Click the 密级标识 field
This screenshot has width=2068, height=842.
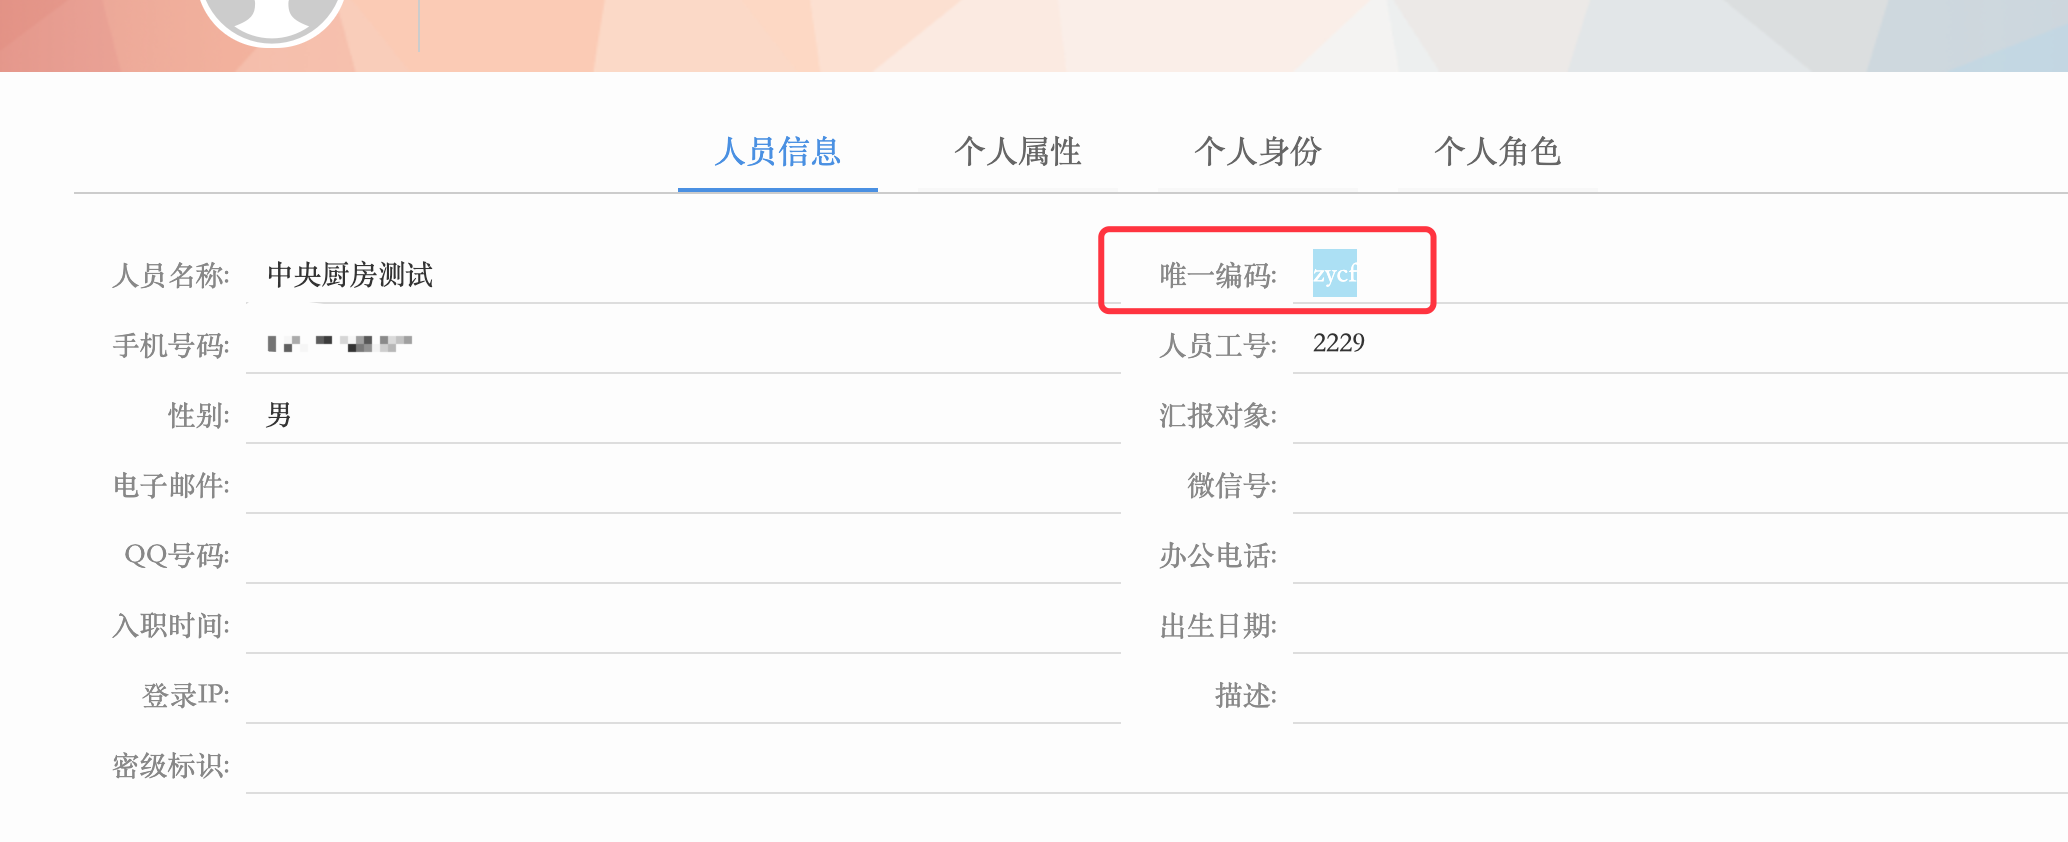point(682,765)
